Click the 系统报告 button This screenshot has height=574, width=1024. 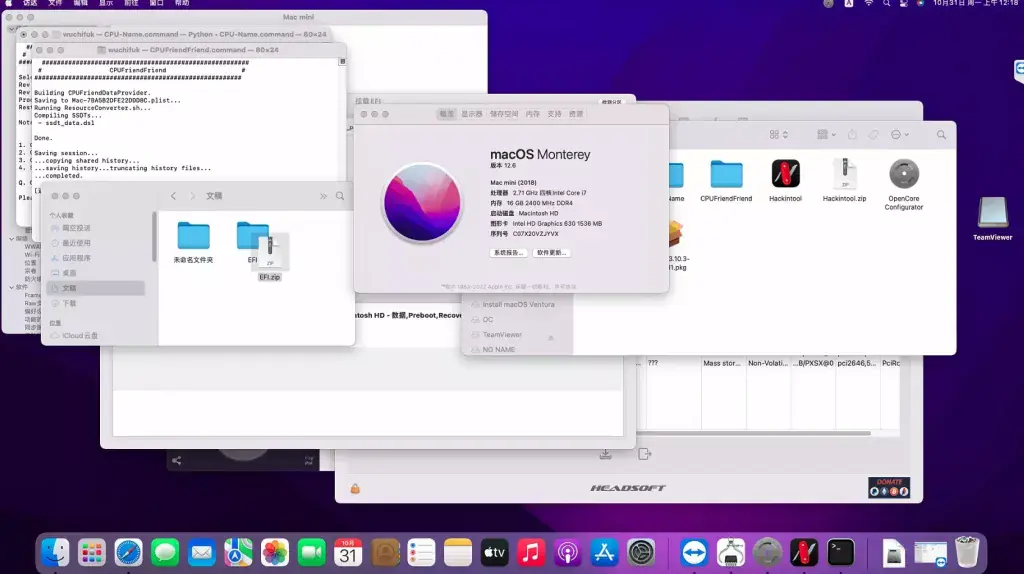[508, 253]
